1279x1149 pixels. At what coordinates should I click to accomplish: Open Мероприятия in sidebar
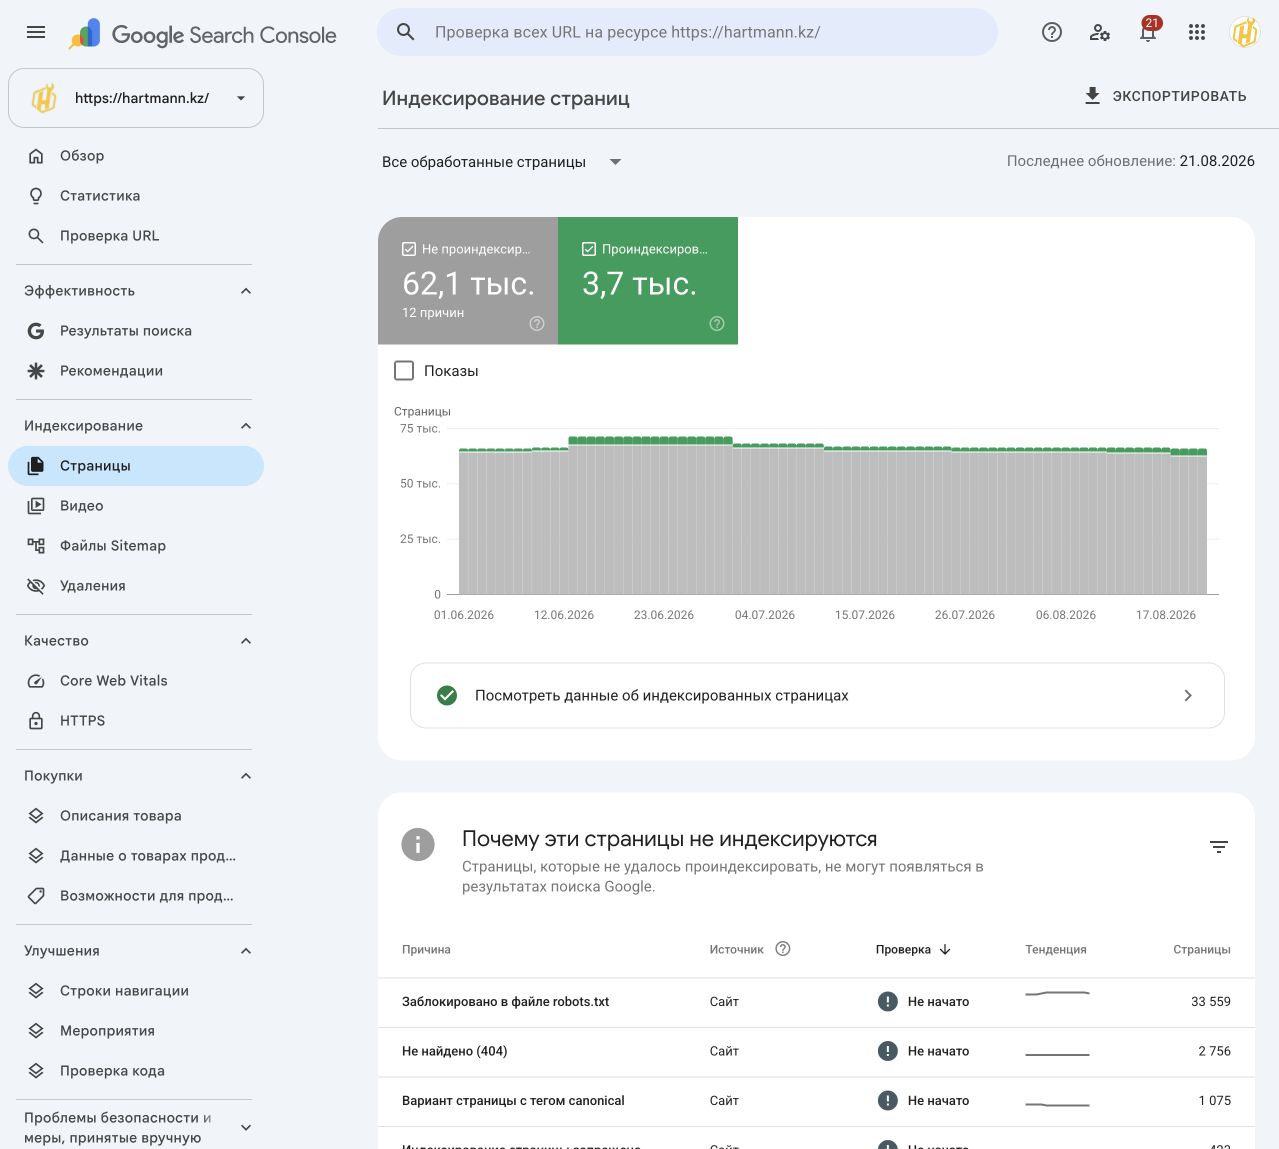tap(136, 1031)
